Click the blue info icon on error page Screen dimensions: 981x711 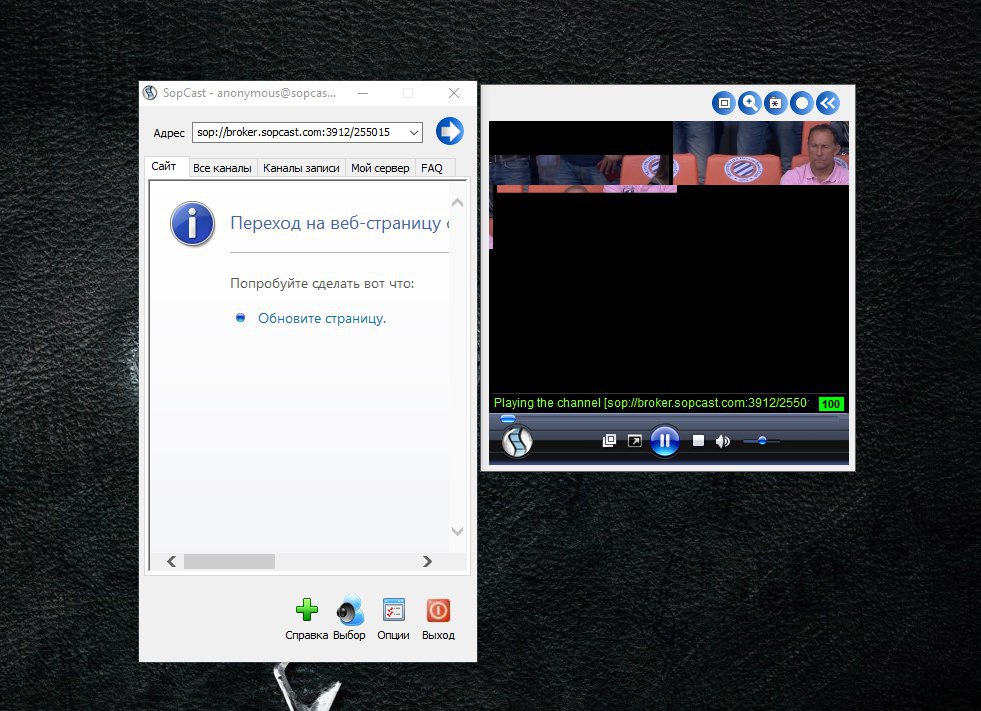coord(192,223)
